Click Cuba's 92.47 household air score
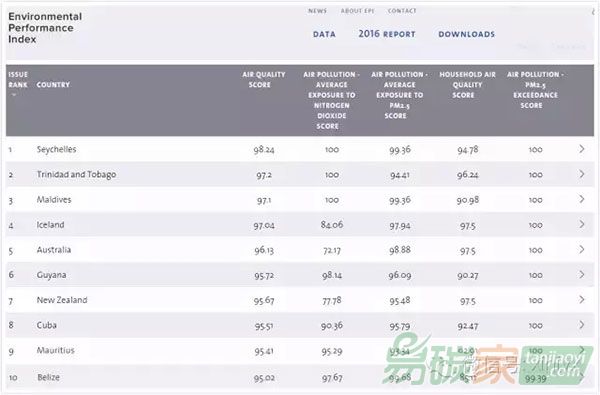Image resolution: width=600 pixels, height=395 pixels. 468,326
